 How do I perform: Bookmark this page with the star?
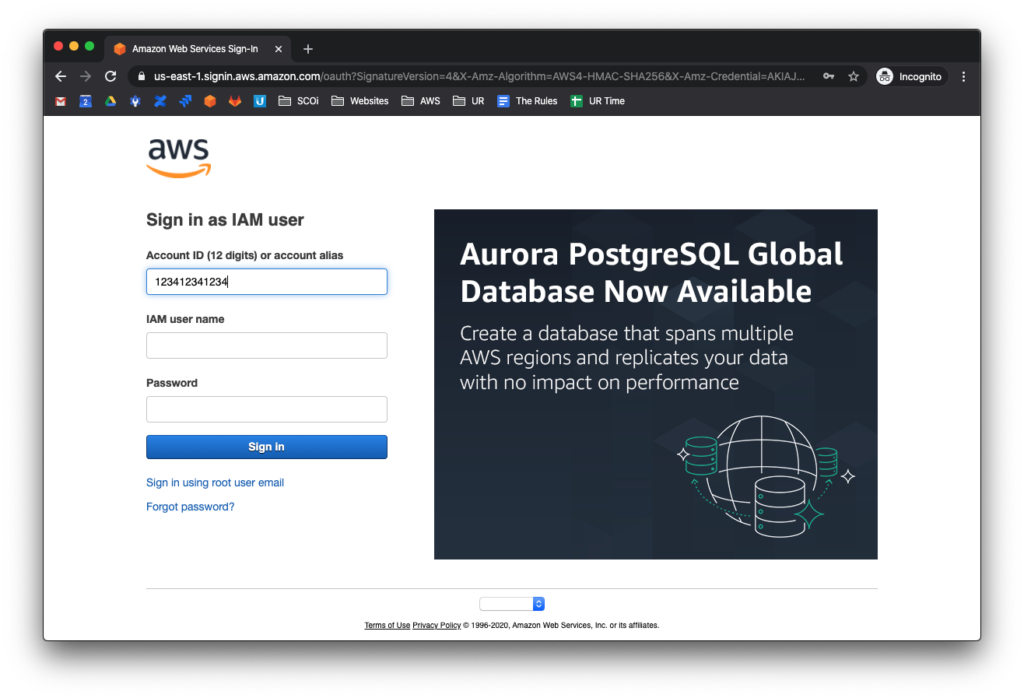coord(853,76)
